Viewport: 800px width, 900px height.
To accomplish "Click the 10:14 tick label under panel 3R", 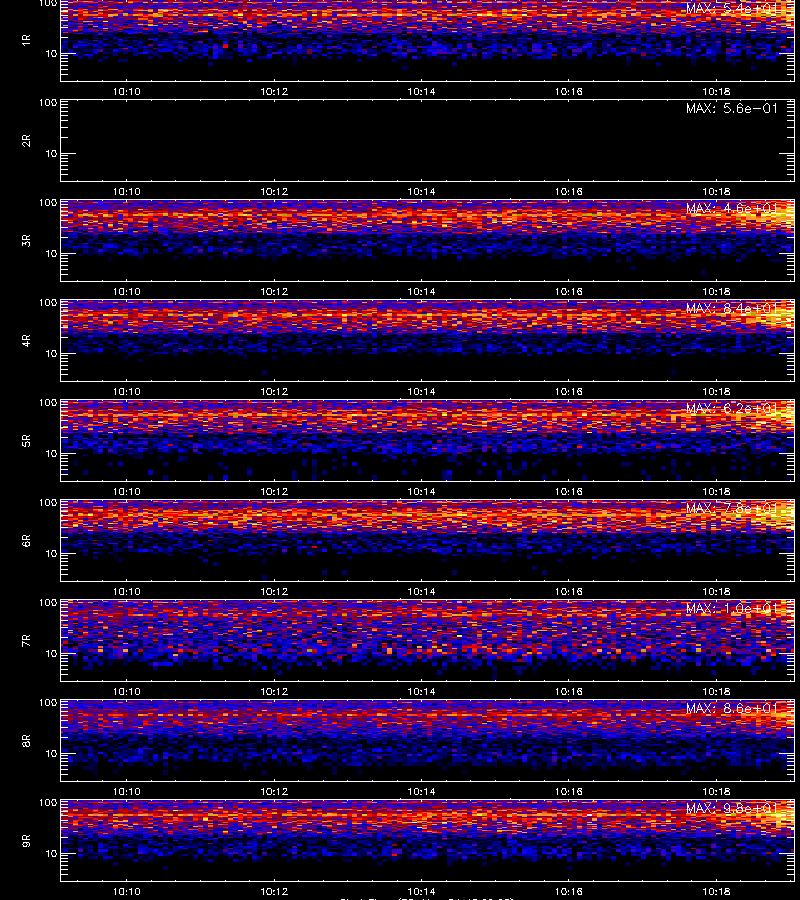I will (x=421, y=291).
